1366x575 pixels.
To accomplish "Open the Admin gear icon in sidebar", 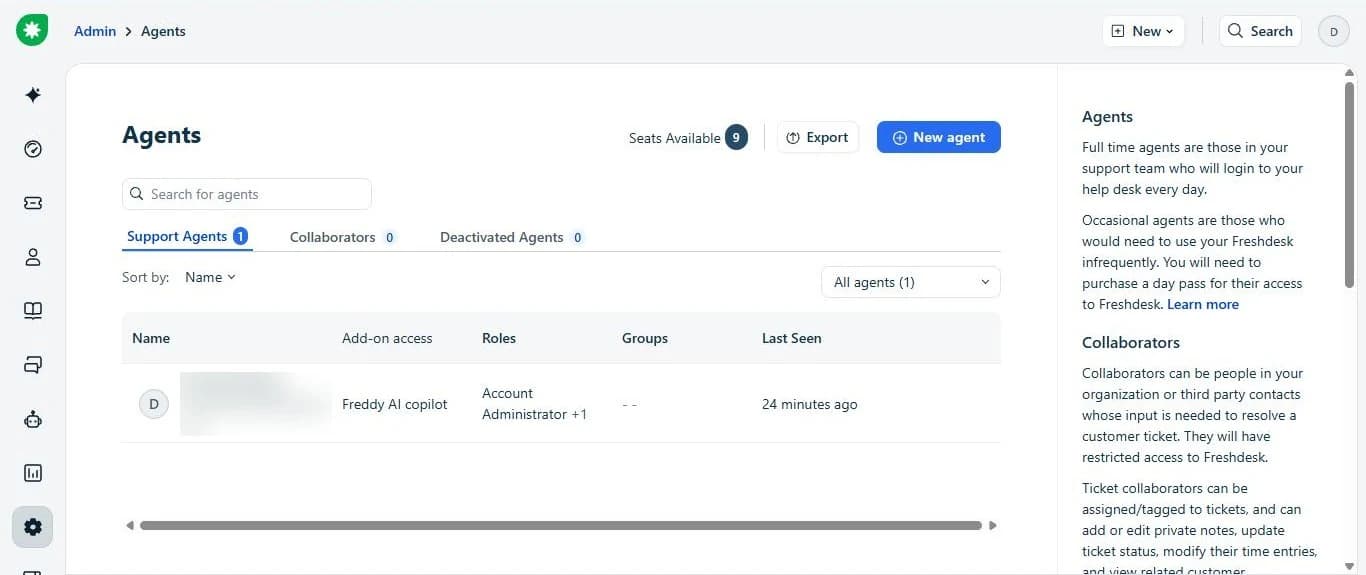I will pyautogui.click(x=33, y=527).
